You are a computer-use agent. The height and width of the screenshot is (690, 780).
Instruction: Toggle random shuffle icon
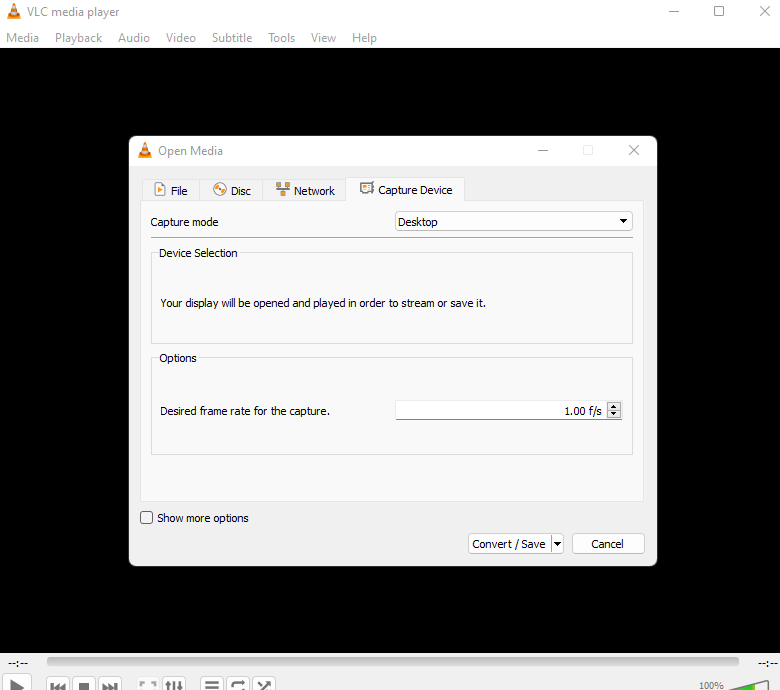(x=264, y=685)
